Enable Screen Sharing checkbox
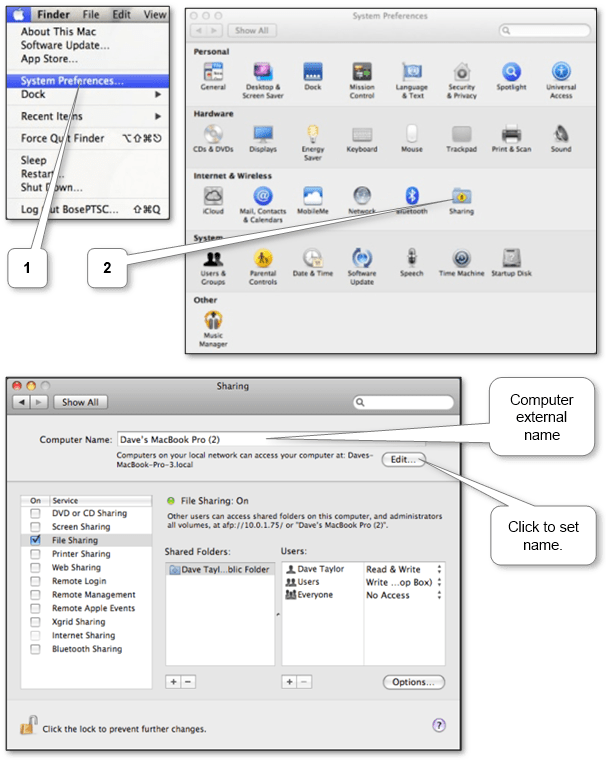The height and width of the screenshot is (762, 609). pos(35,527)
